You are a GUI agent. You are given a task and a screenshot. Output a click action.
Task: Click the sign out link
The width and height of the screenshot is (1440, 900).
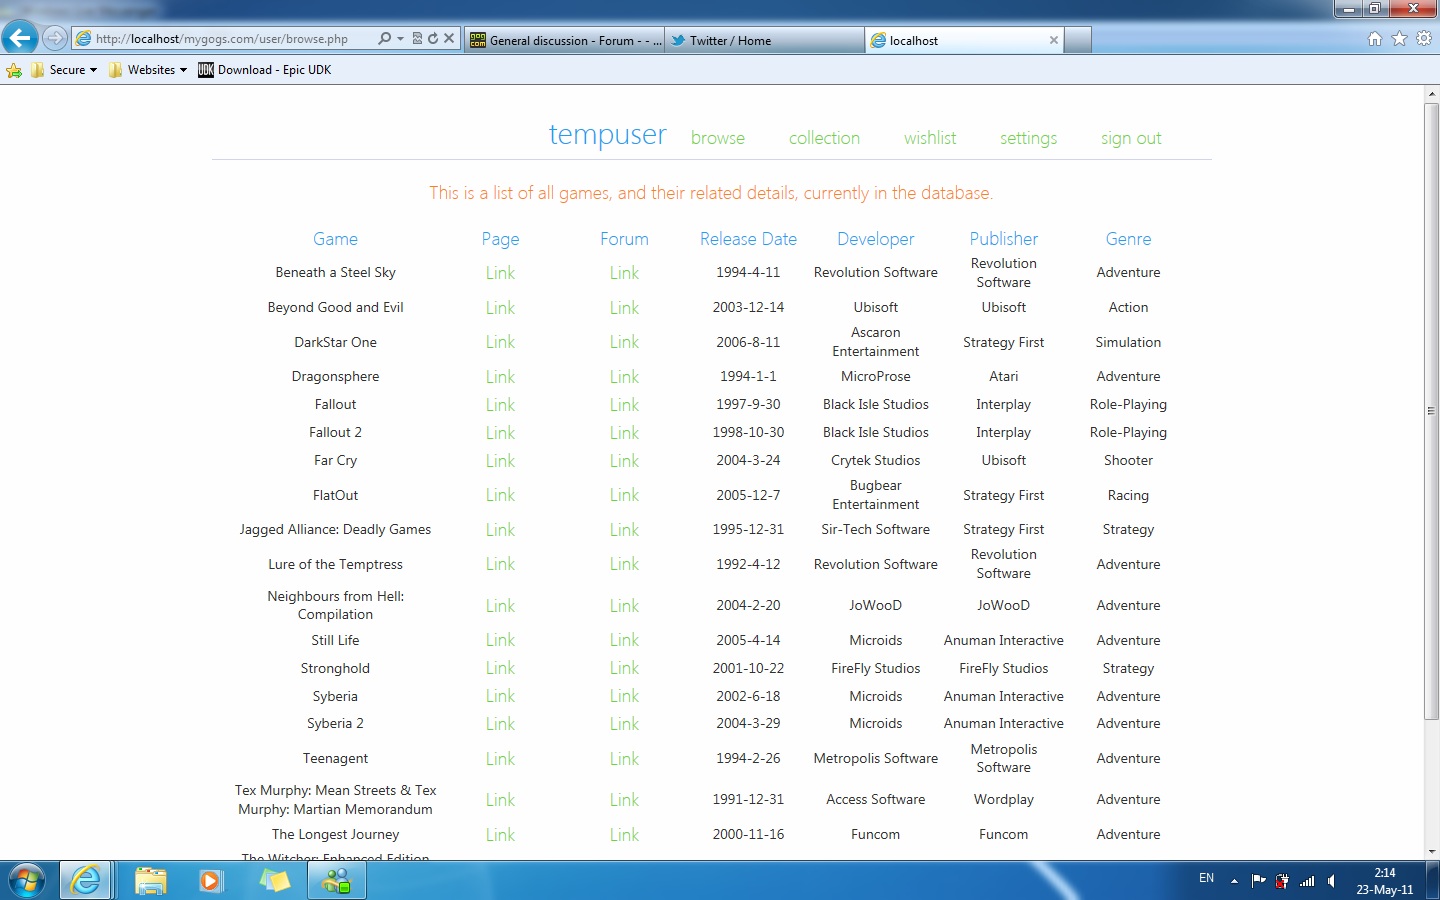(1131, 138)
